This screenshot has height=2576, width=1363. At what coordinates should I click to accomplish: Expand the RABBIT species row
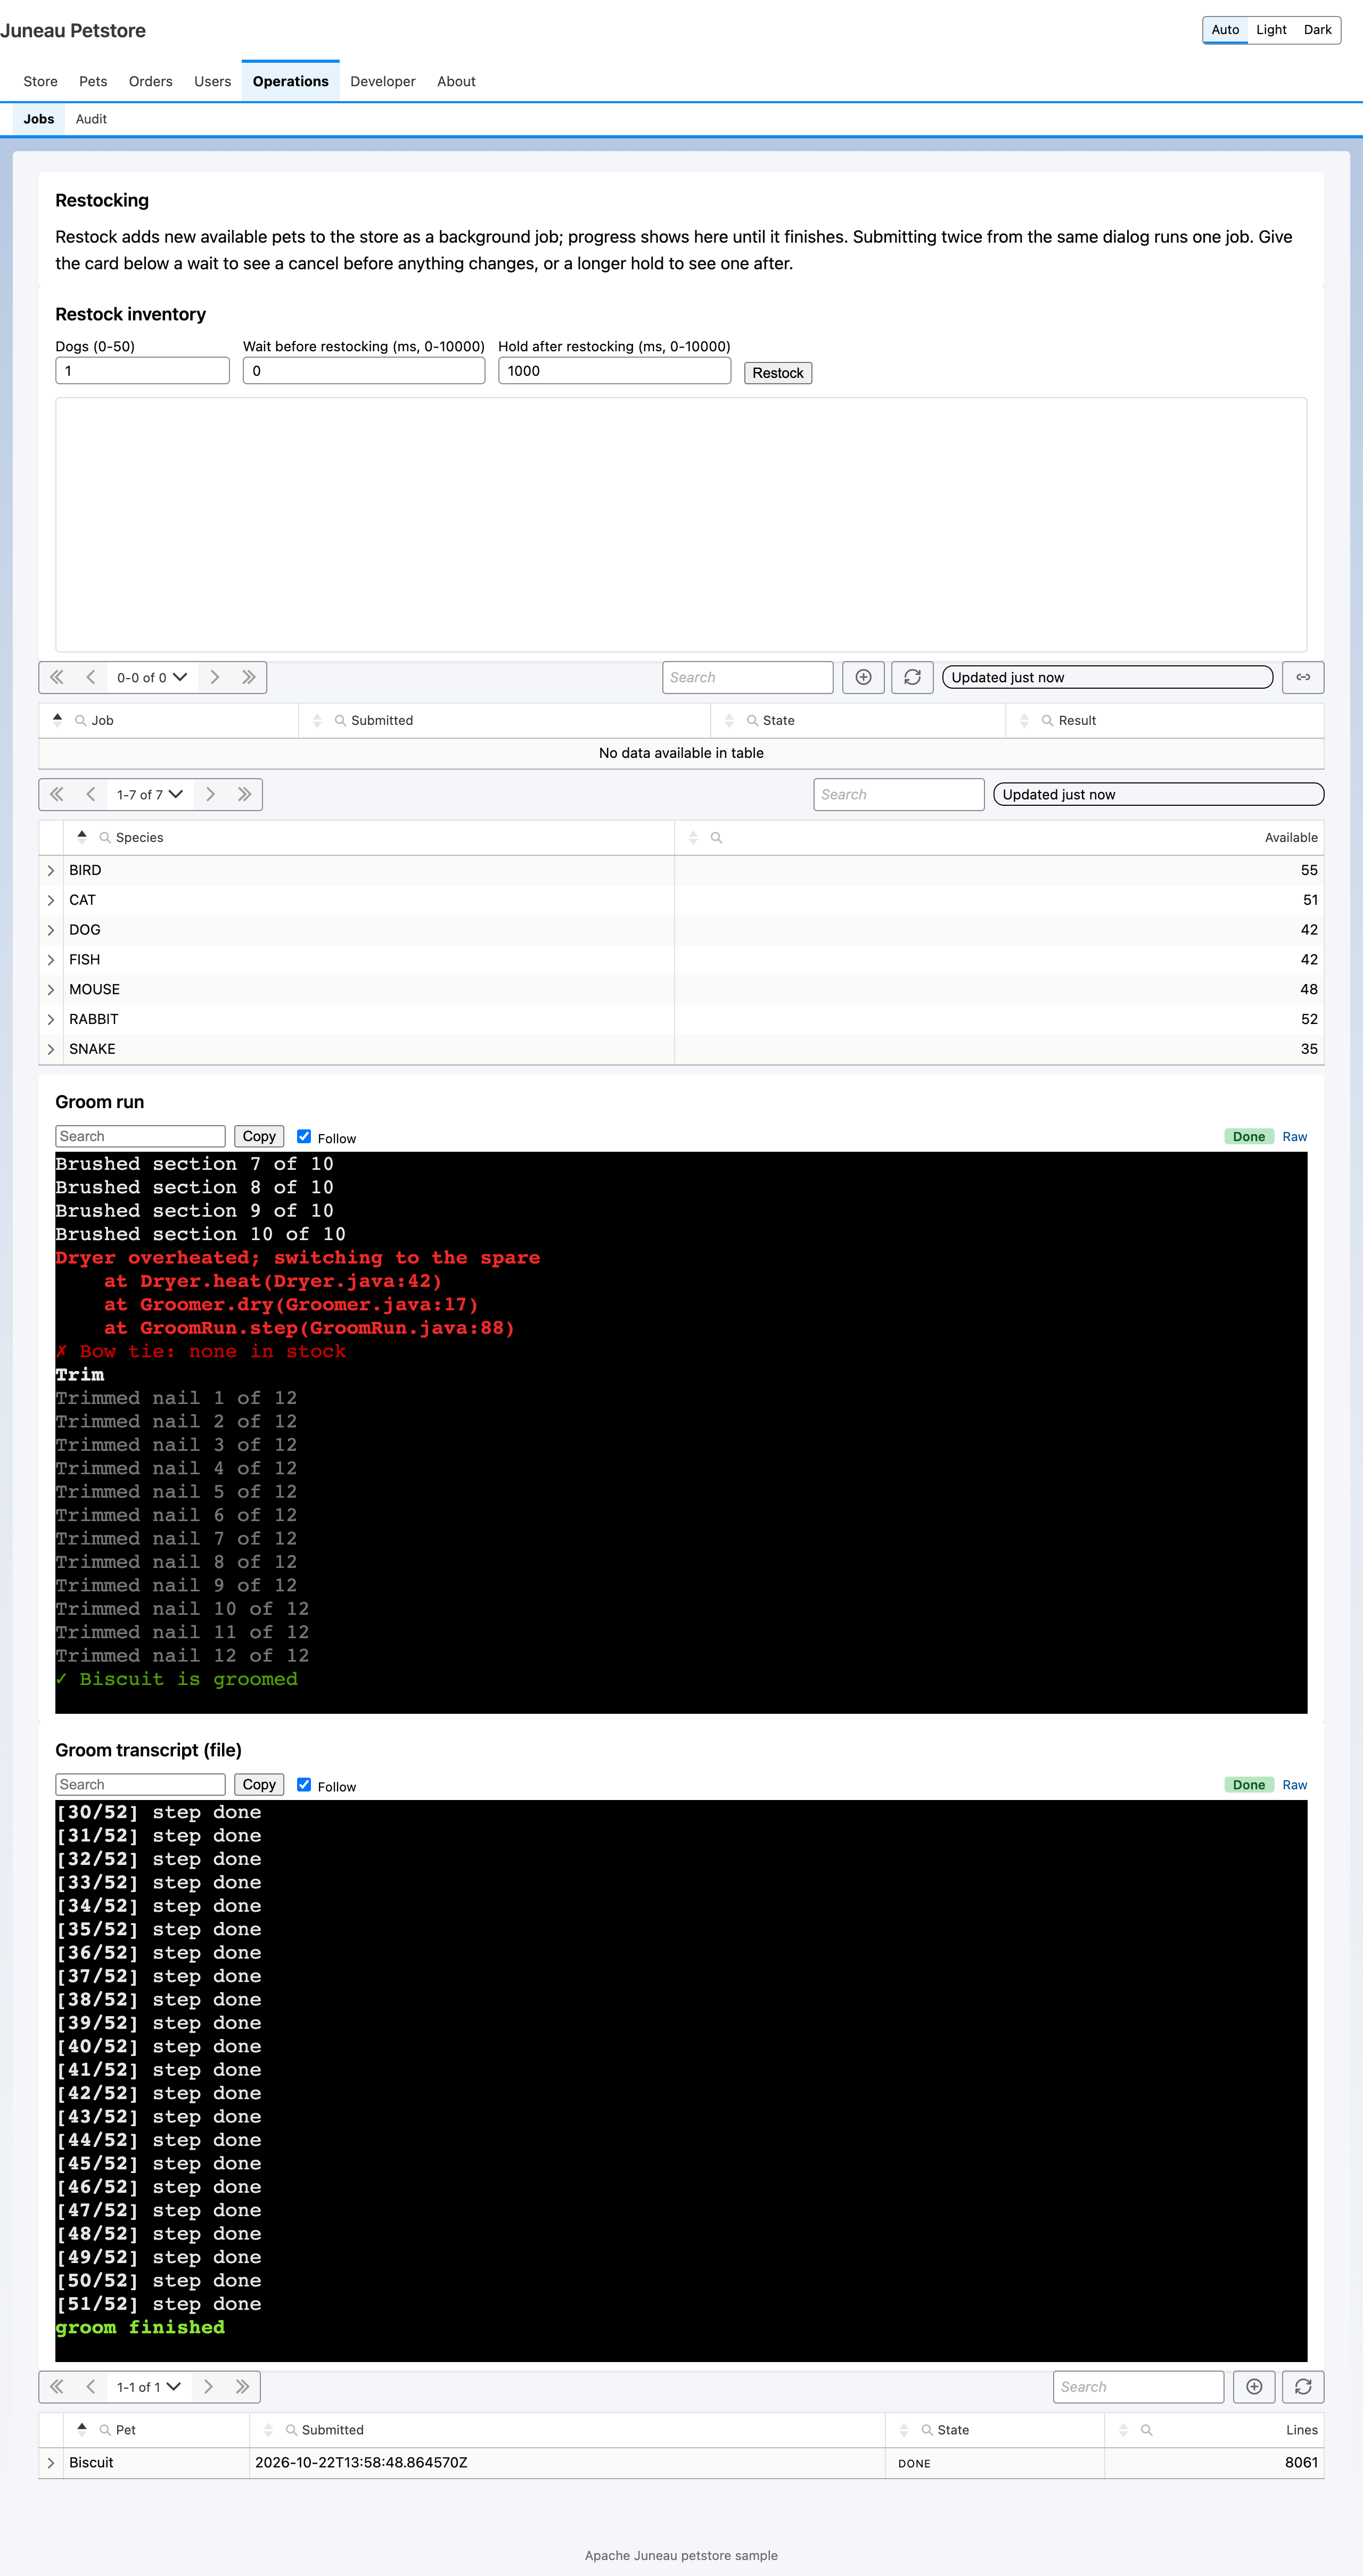(51, 1019)
